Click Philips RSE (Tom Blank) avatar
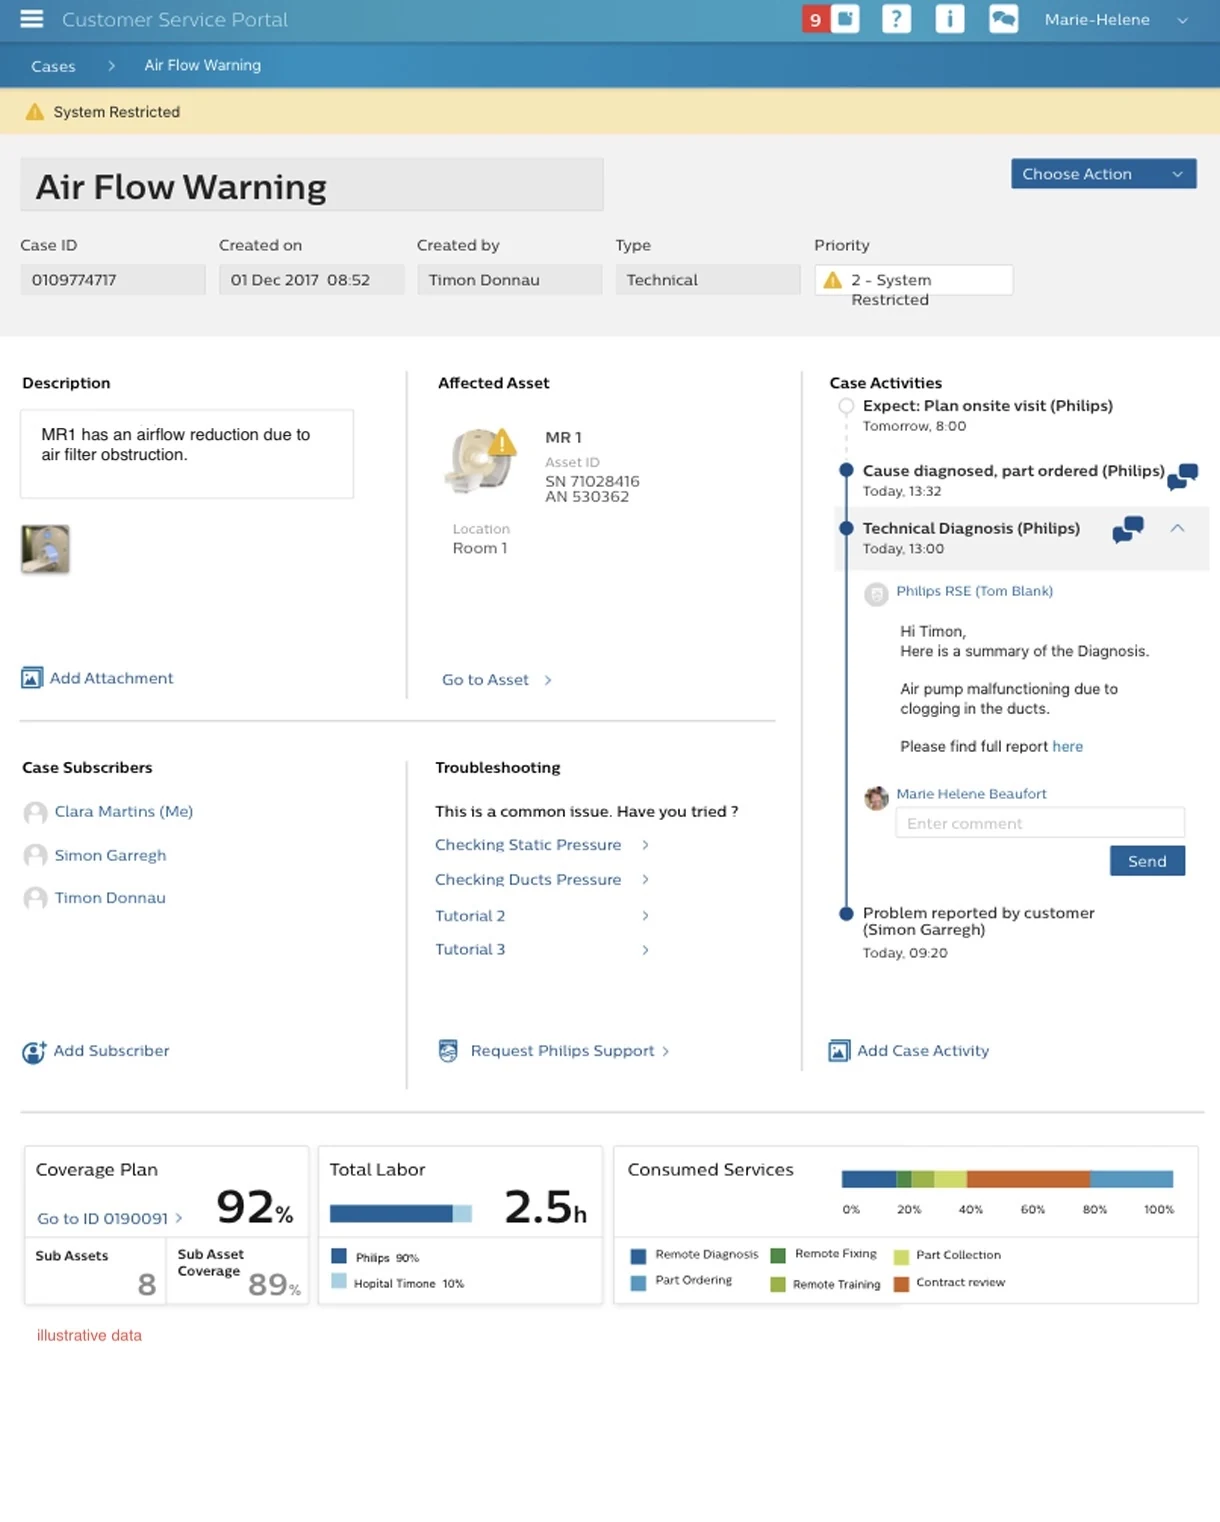This screenshot has height=1522, width=1220. pyautogui.click(x=876, y=595)
